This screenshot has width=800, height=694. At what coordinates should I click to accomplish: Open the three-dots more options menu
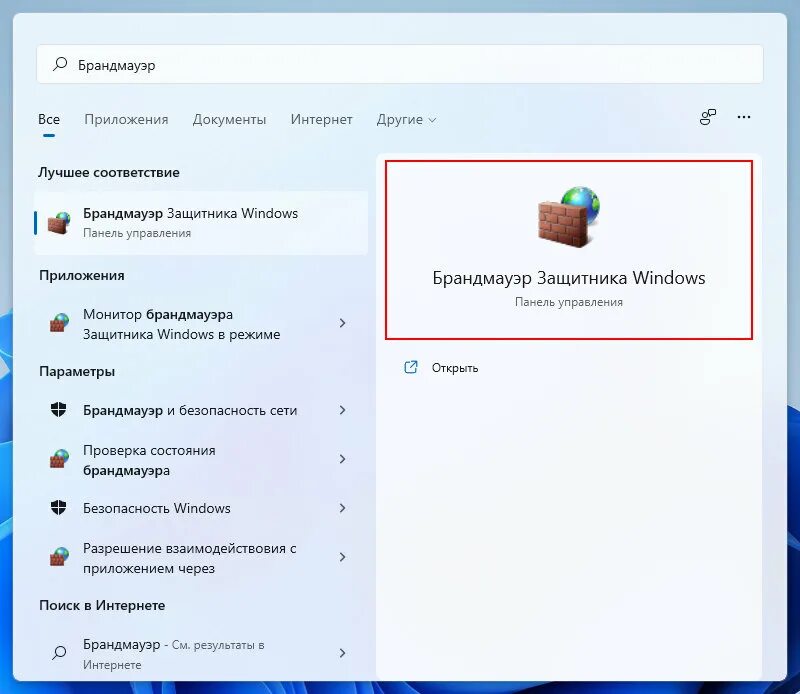point(744,117)
